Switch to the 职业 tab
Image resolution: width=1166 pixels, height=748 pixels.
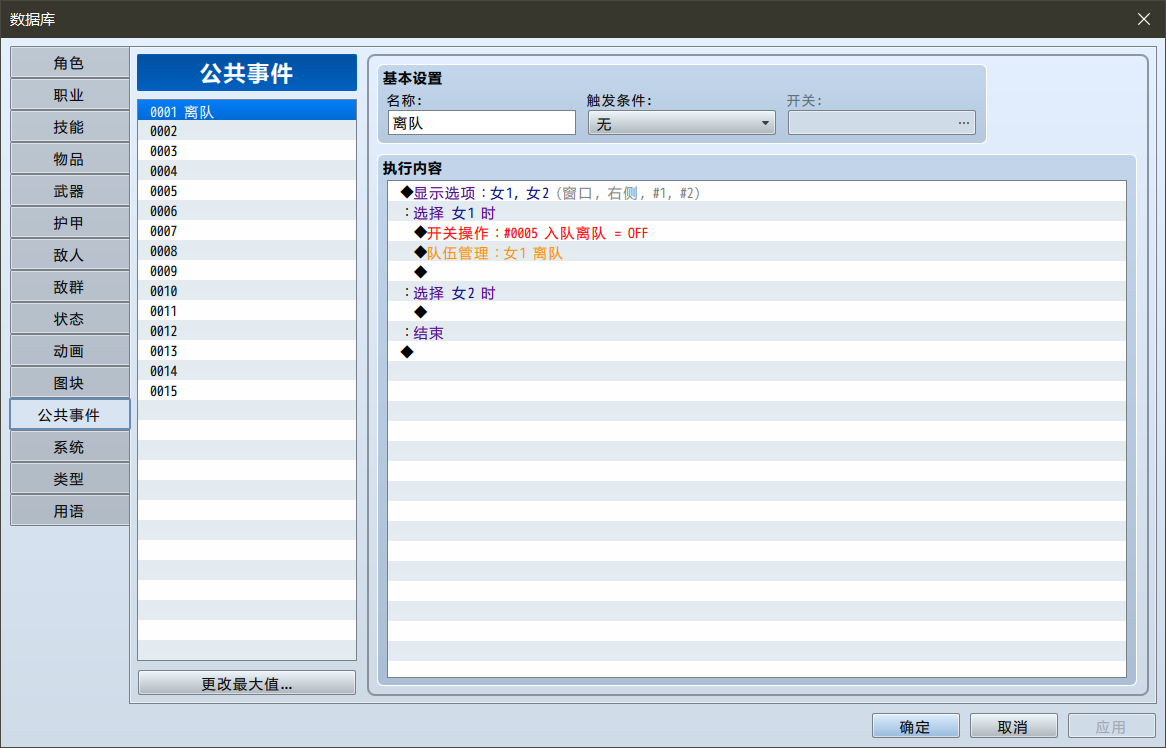[69, 95]
